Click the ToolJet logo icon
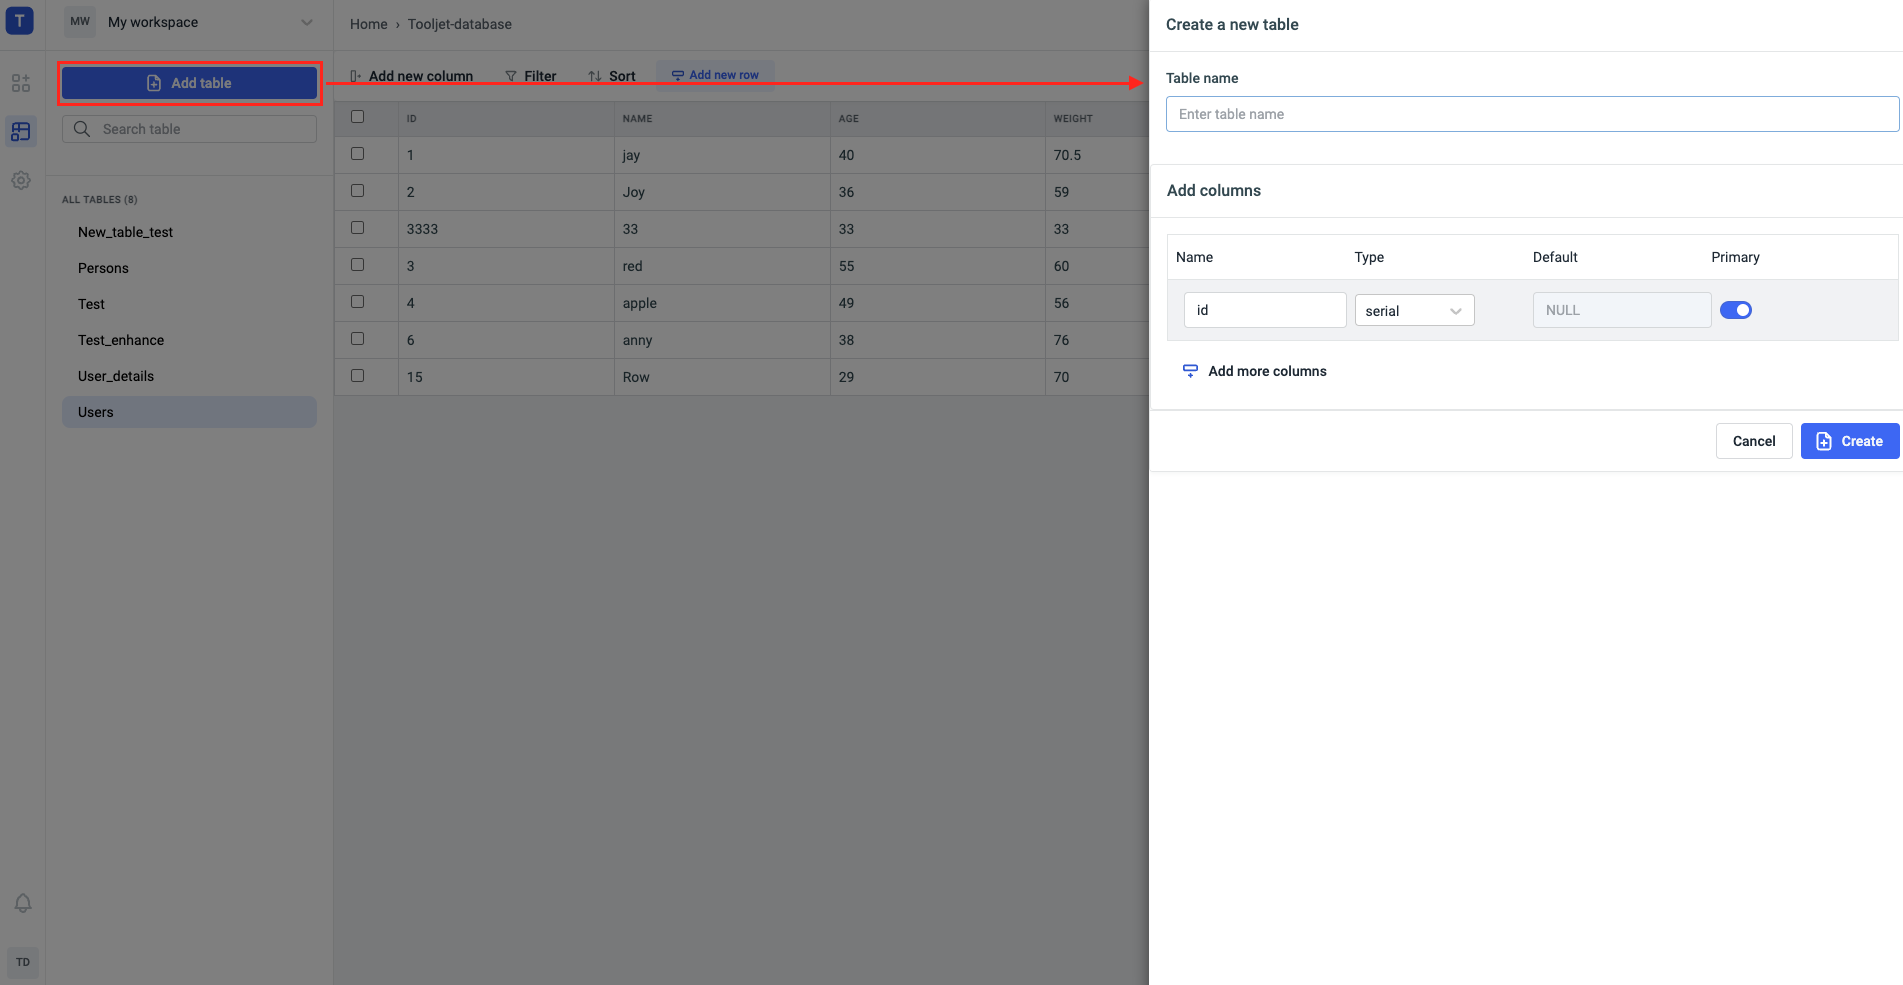Viewport: 1903px width, 985px height. [19, 21]
